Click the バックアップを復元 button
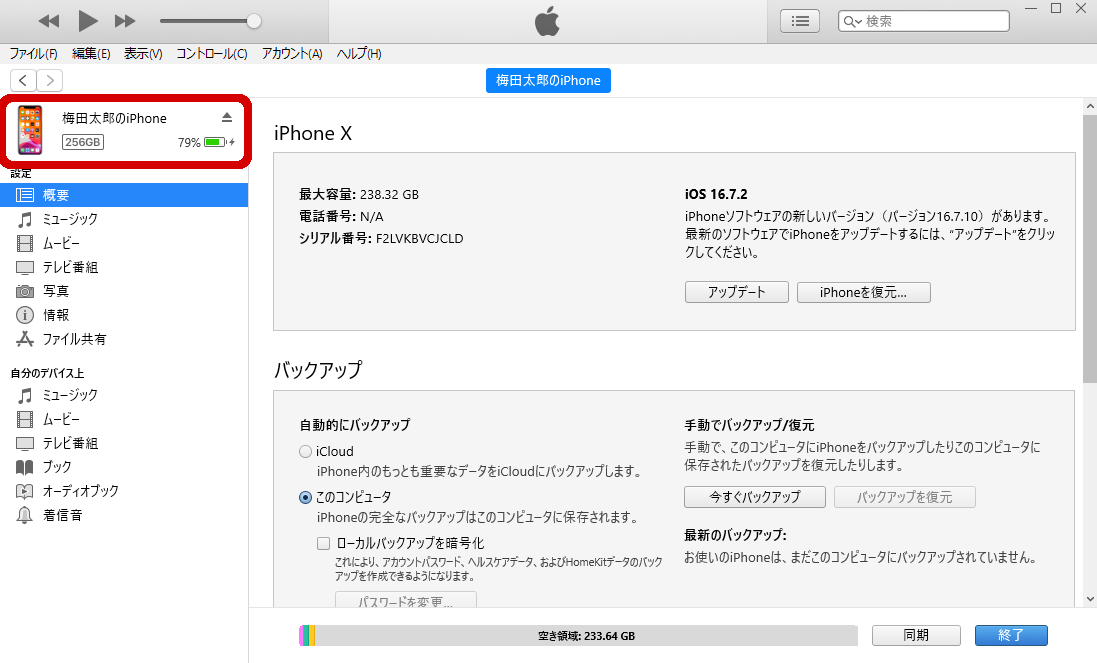Image resolution: width=1097 pixels, height=663 pixels. (x=905, y=497)
